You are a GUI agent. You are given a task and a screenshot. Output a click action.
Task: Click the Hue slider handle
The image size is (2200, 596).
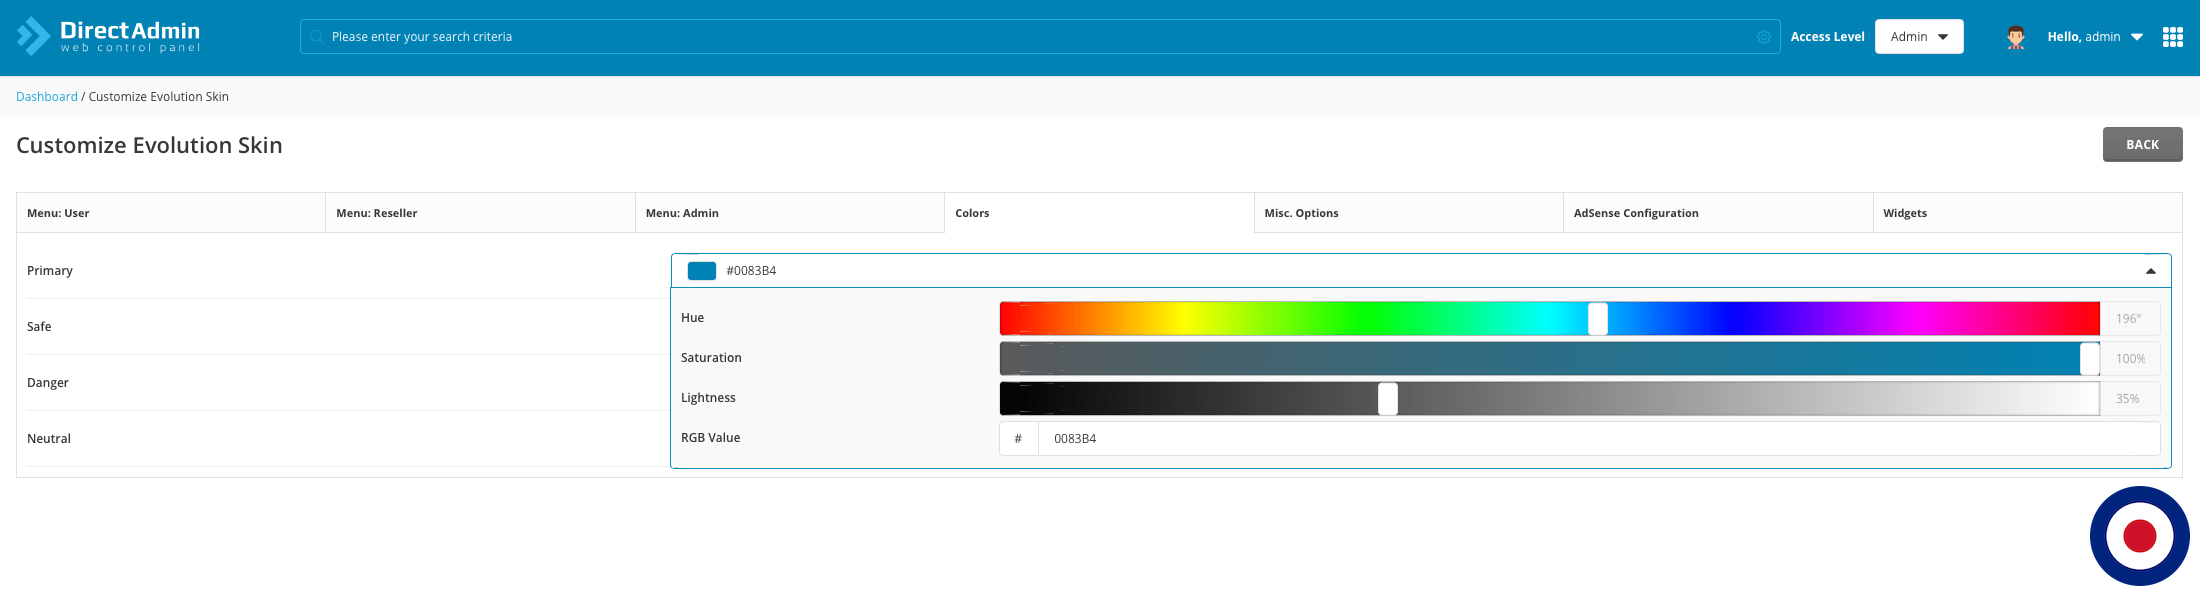pyautogui.click(x=1598, y=319)
